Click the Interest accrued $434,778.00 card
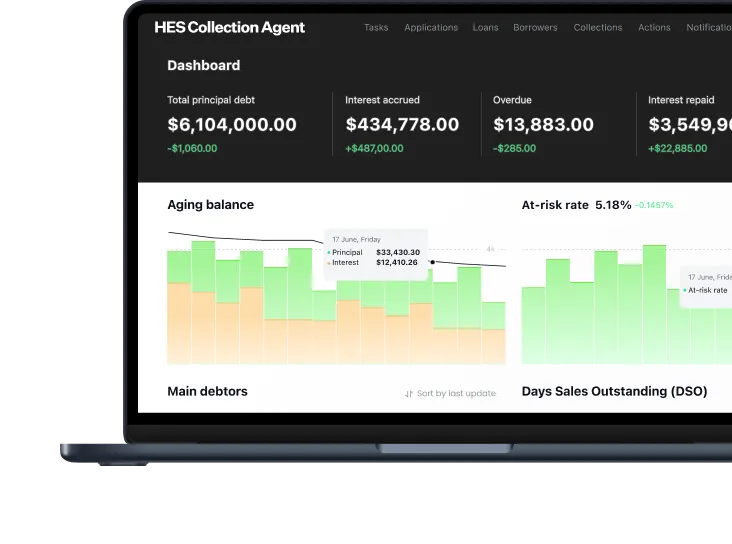Screen dimensions: 732x544 (x=402, y=124)
